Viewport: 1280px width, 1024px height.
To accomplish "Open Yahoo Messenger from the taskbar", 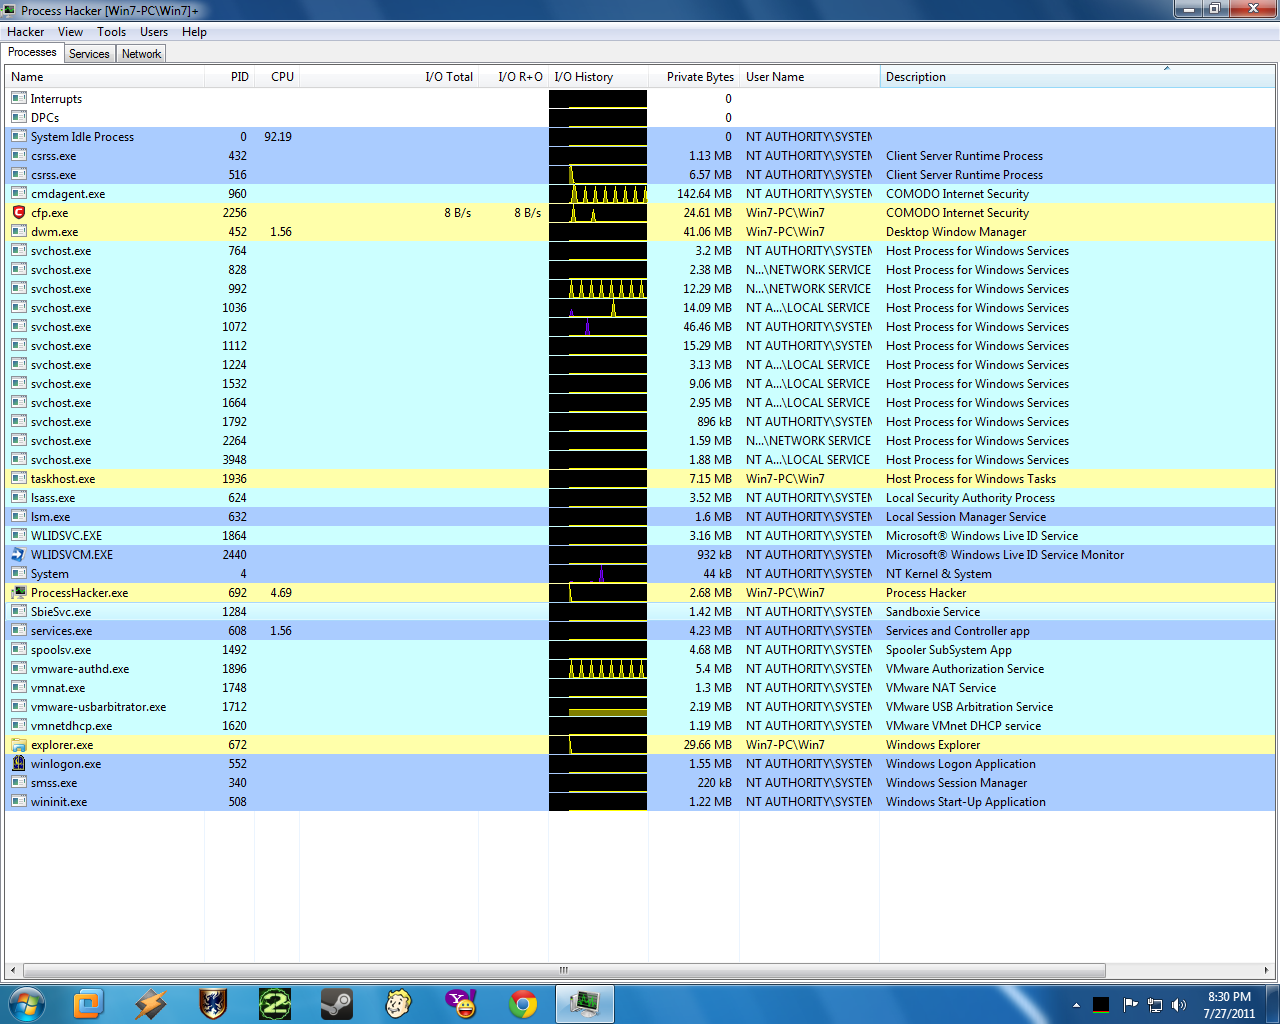I will tap(461, 1004).
